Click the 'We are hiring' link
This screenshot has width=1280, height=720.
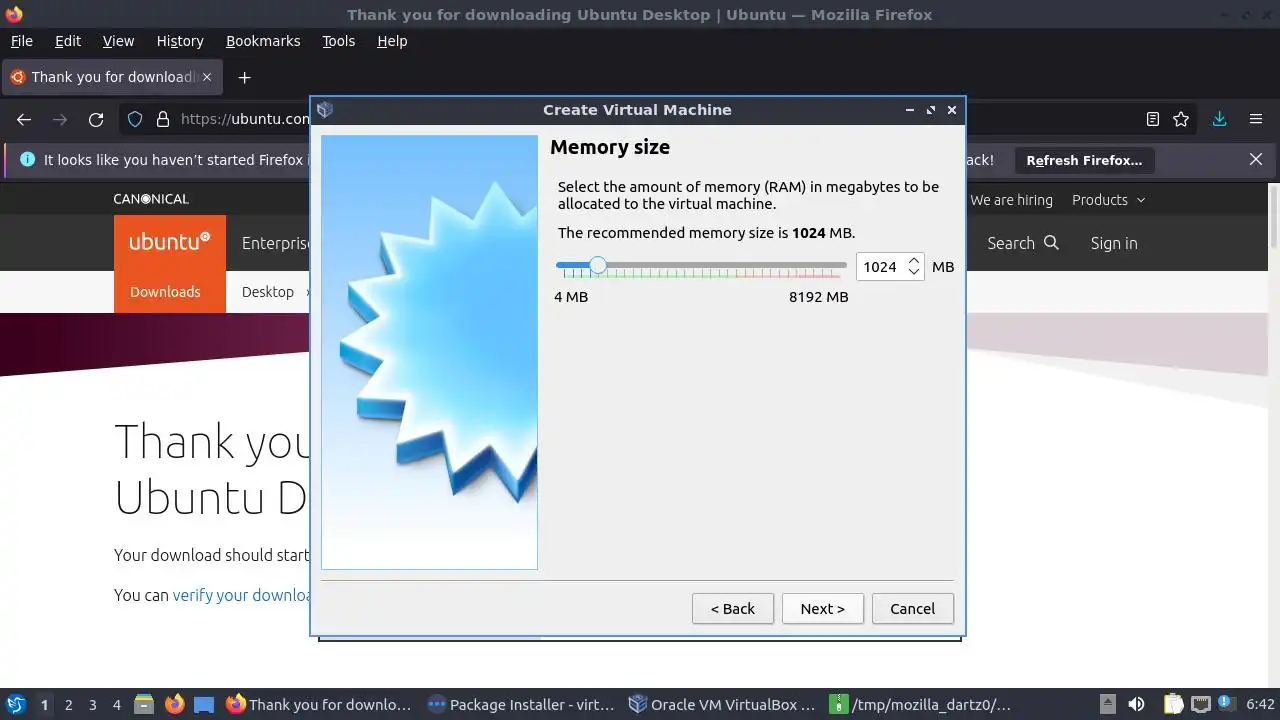tap(1011, 200)
